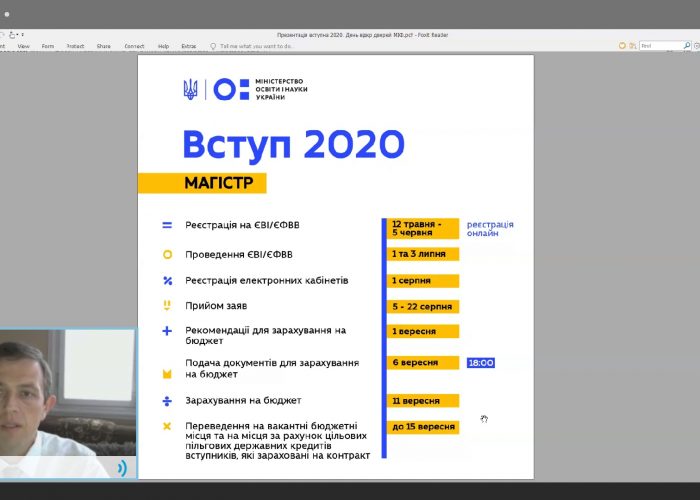Click the '1 та 3 липня' date box

423,254
